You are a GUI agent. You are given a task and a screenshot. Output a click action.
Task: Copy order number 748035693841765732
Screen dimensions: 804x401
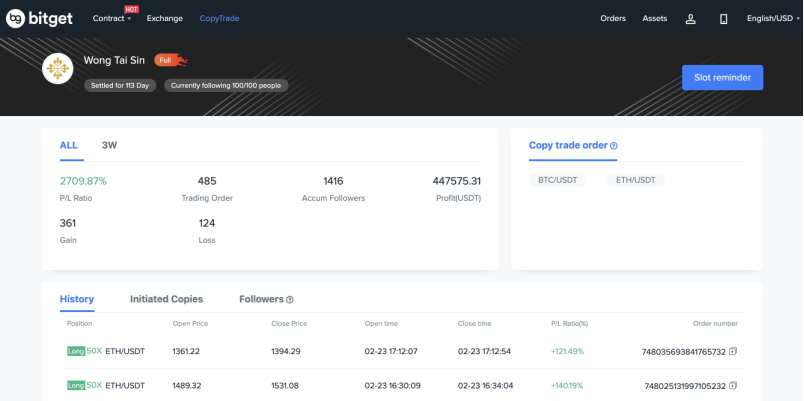733,351
